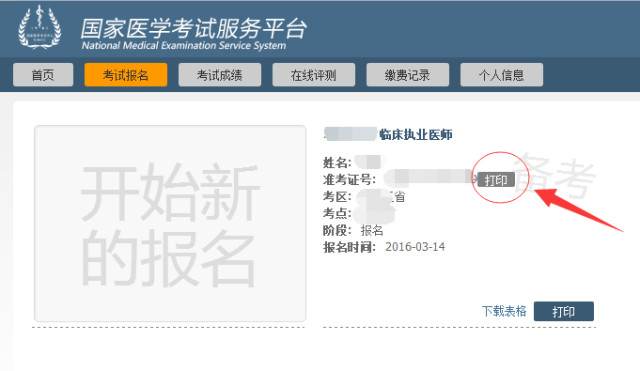This screenshot has height=371, width=640.
Task: Click the faded 备考 watermark text
Action: coord(555,176)
